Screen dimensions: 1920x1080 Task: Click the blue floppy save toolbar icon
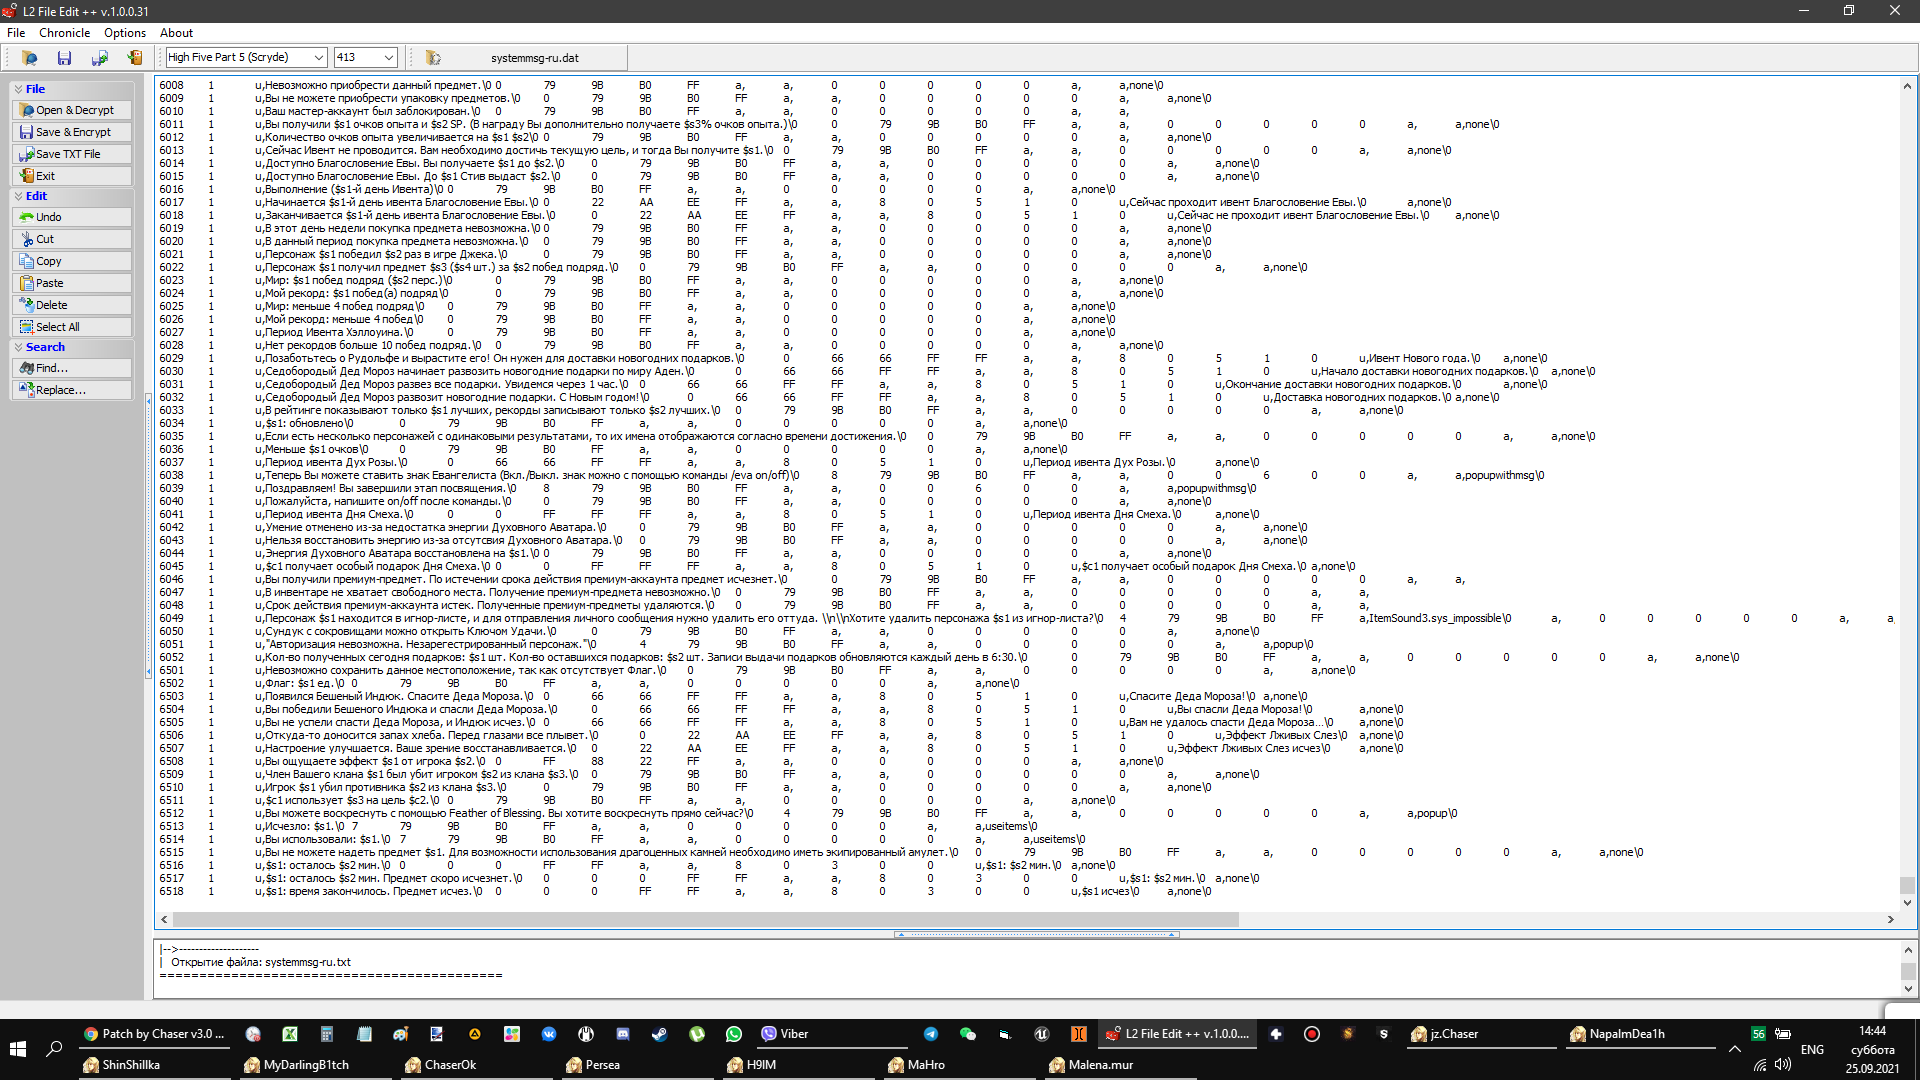64,58
